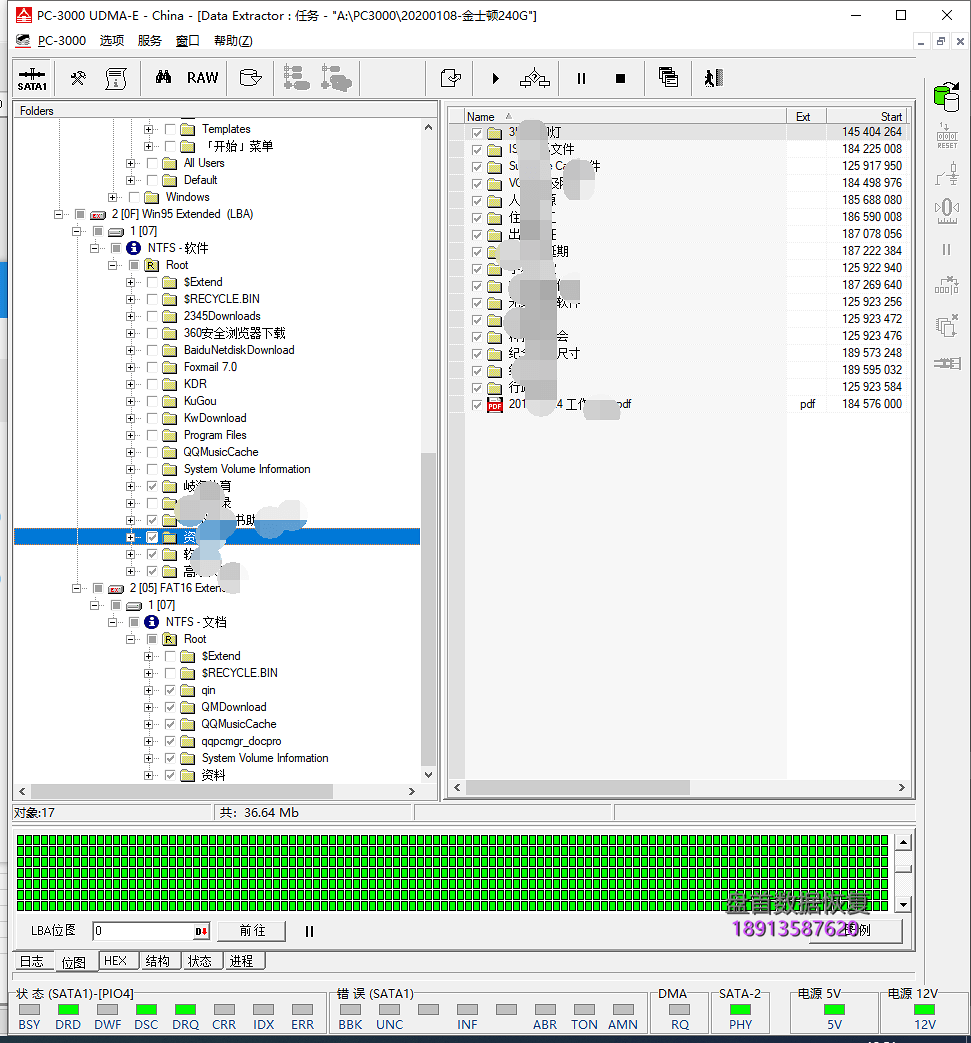The image size is (971, 1043).
Task: Expand the Foxmail 7.0 tree node
Action: (x=131, y=367)
